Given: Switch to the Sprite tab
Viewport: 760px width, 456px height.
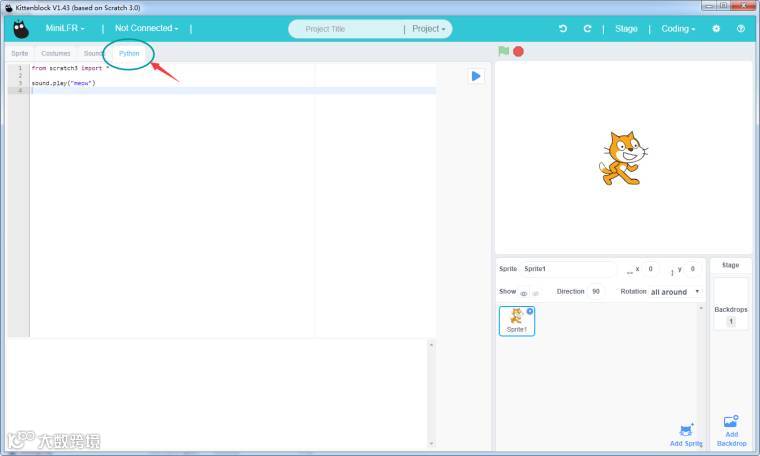Looking at the screenshot, I should 19,53.
